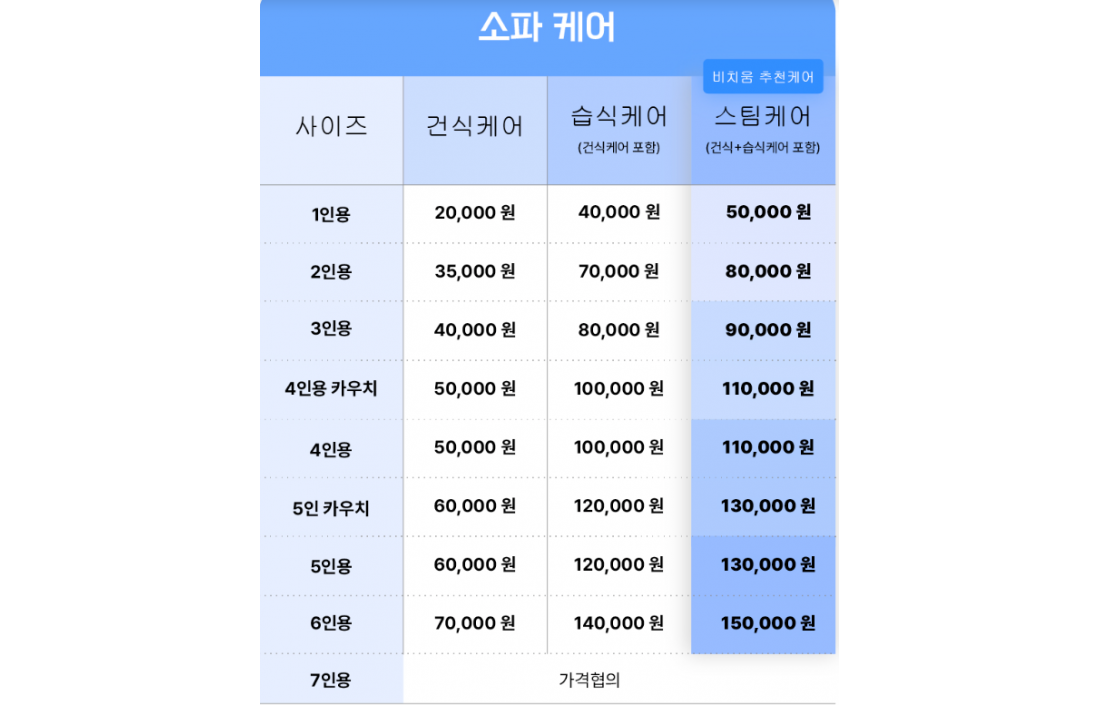1100x705 pixels.
Task: Choose the 2인용 size row label
Action: click(331, 272)
